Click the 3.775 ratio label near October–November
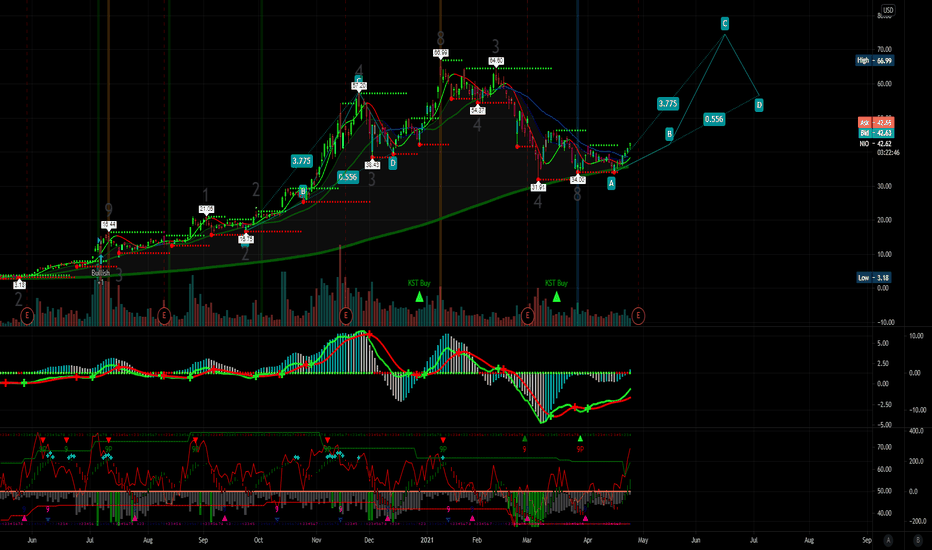 301,161
